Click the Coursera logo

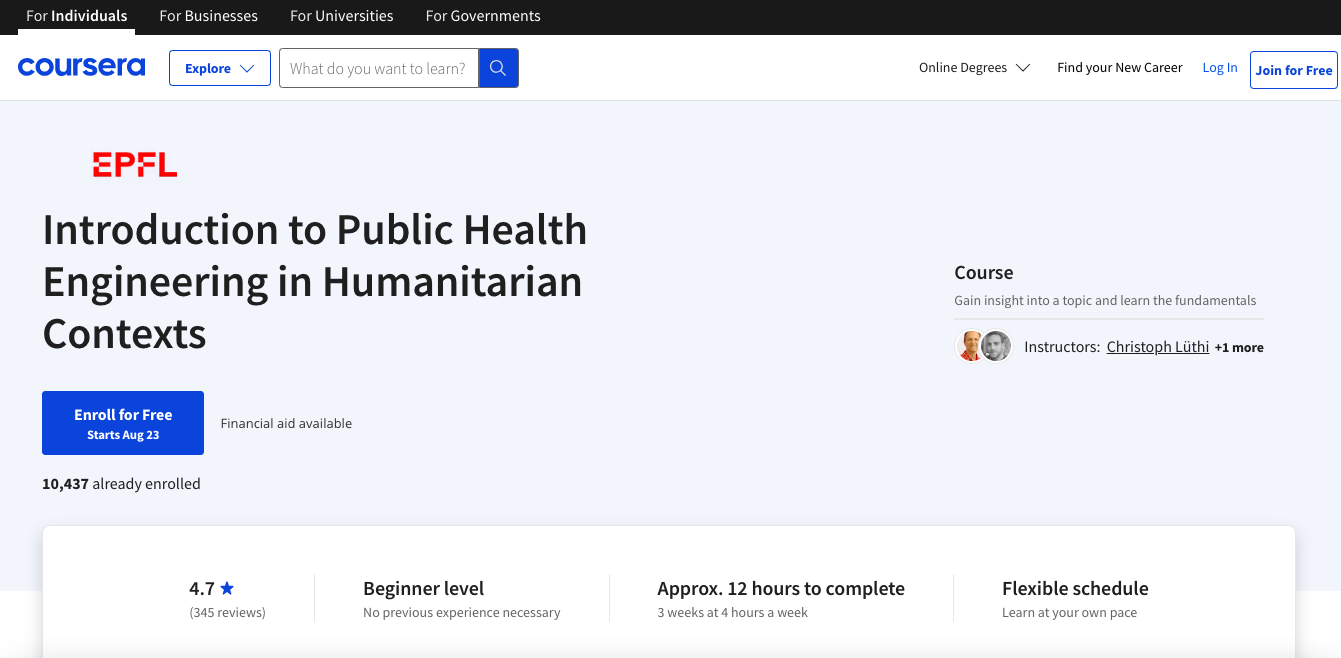click(81, 67)
